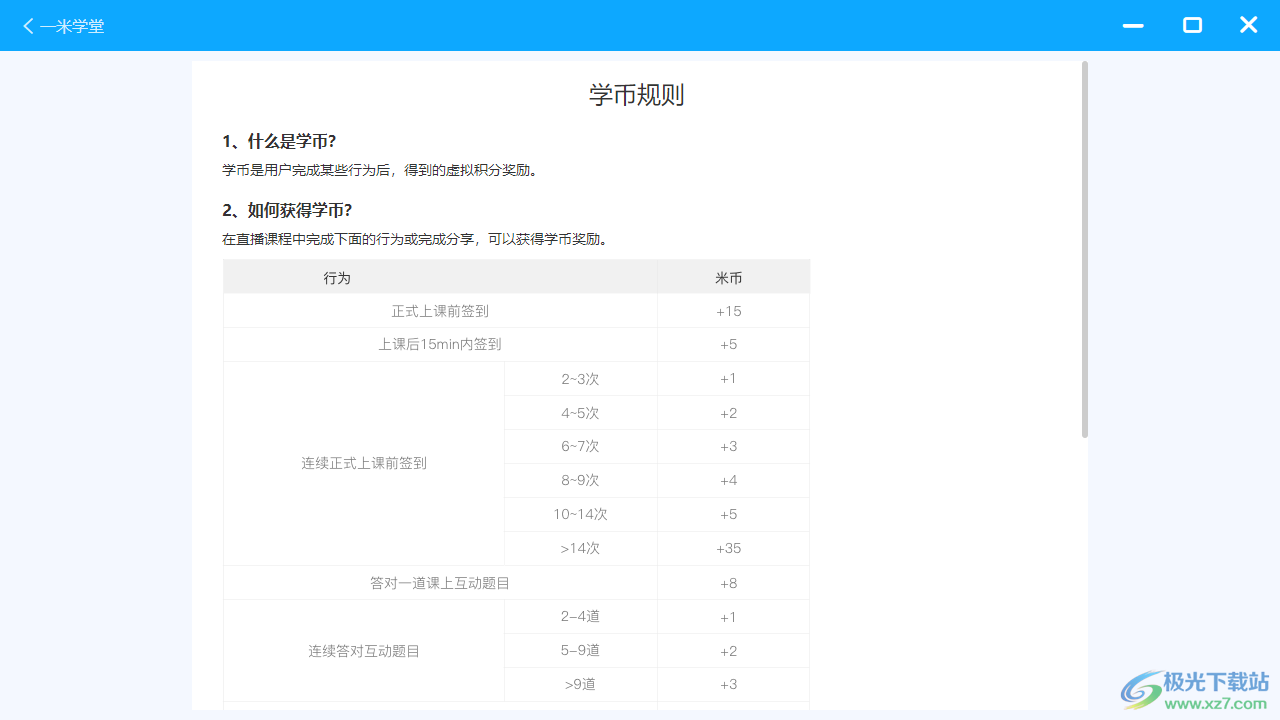The width and height of the screenshot is (1280, 720).
Task: Click the 5—9道 cell
Action: (x=581, y=650)
